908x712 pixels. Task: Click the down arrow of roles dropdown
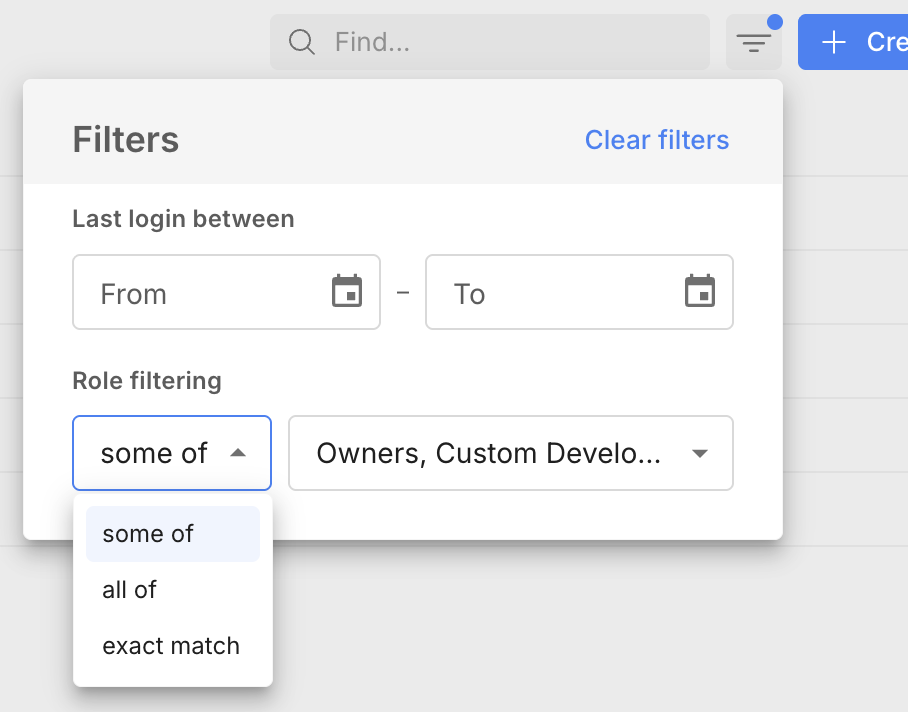(700, 453)
